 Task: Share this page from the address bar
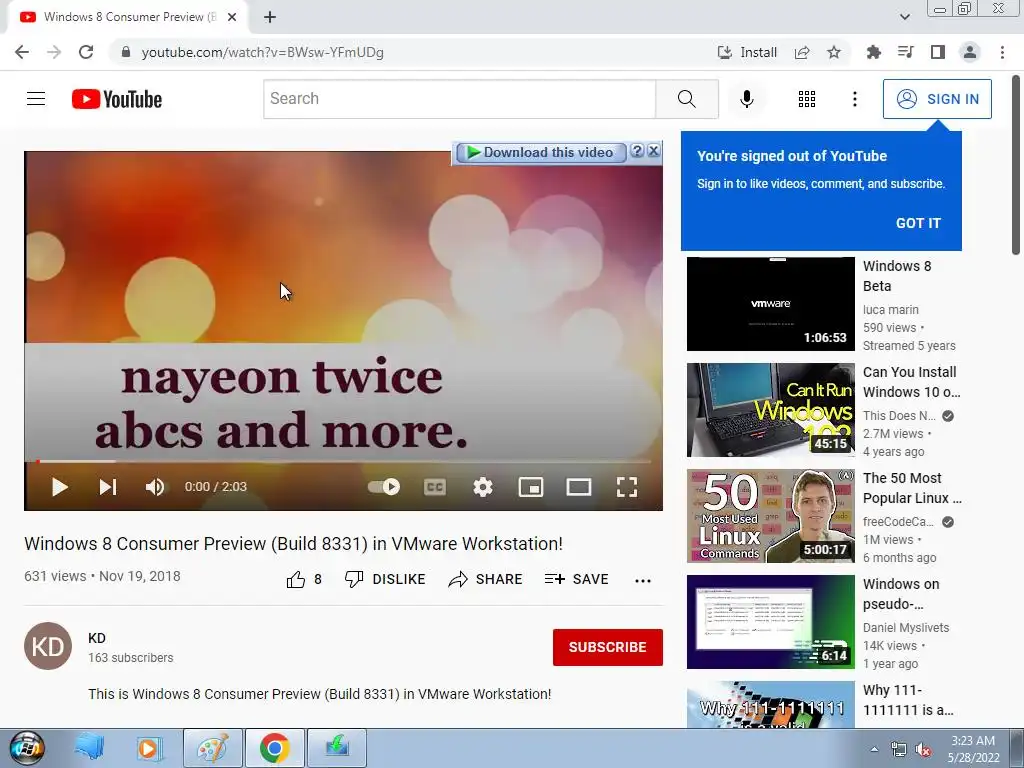[x=802, y=52]
